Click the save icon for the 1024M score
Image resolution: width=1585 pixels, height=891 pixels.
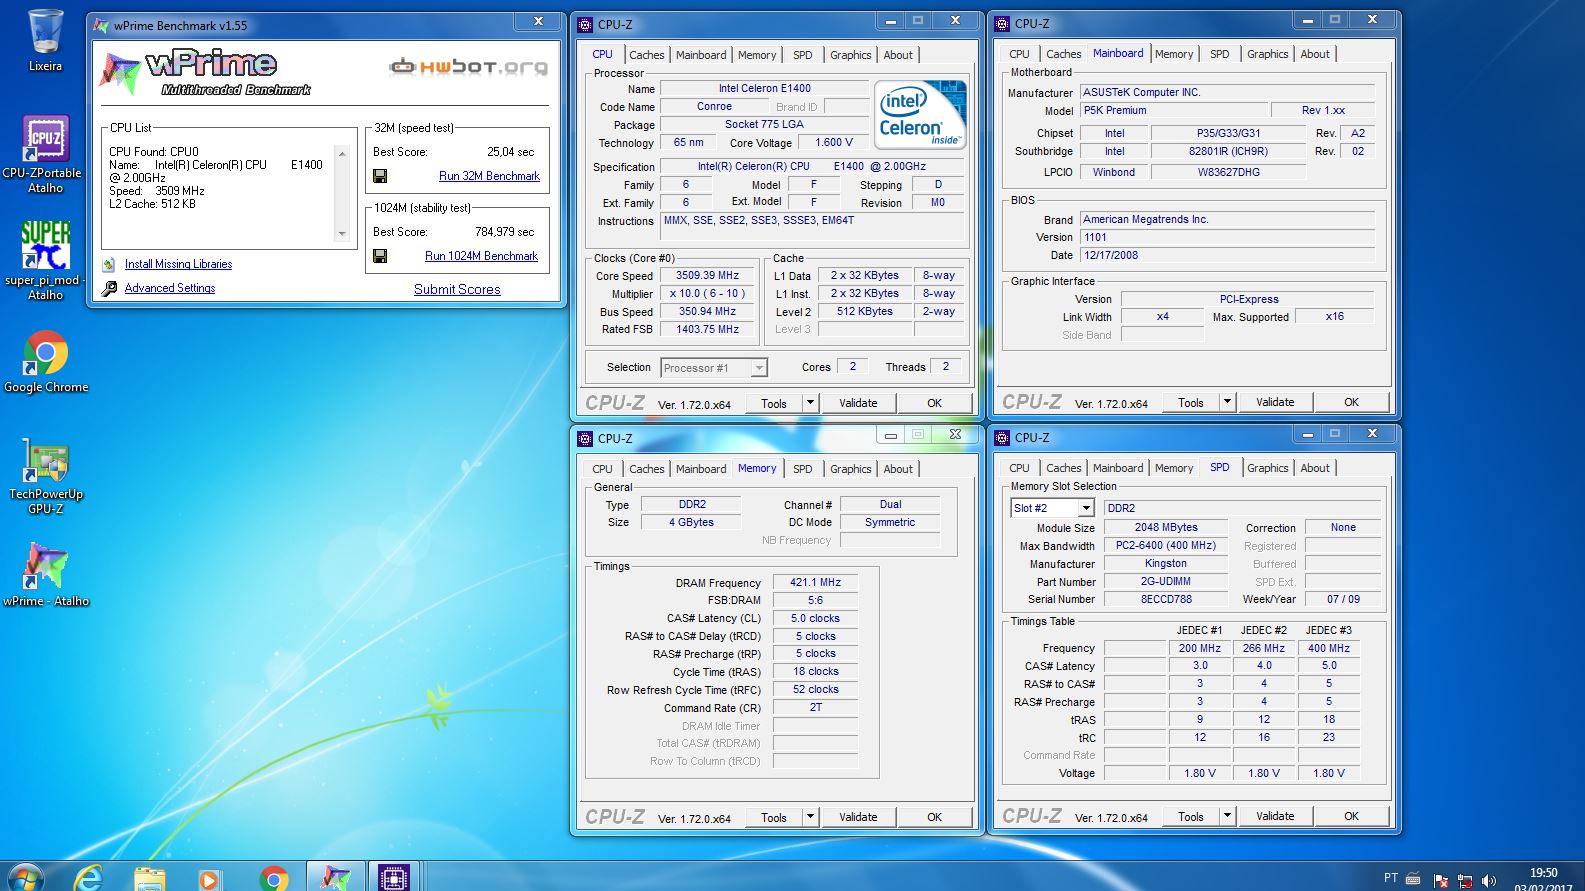pyautogui.click(x=380, y=256)
